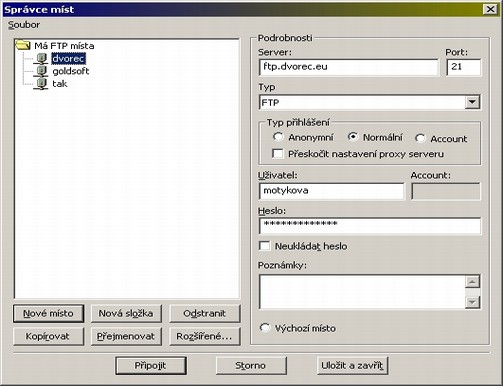
Task: Click the Nové místo button
Action: [48, 313]
